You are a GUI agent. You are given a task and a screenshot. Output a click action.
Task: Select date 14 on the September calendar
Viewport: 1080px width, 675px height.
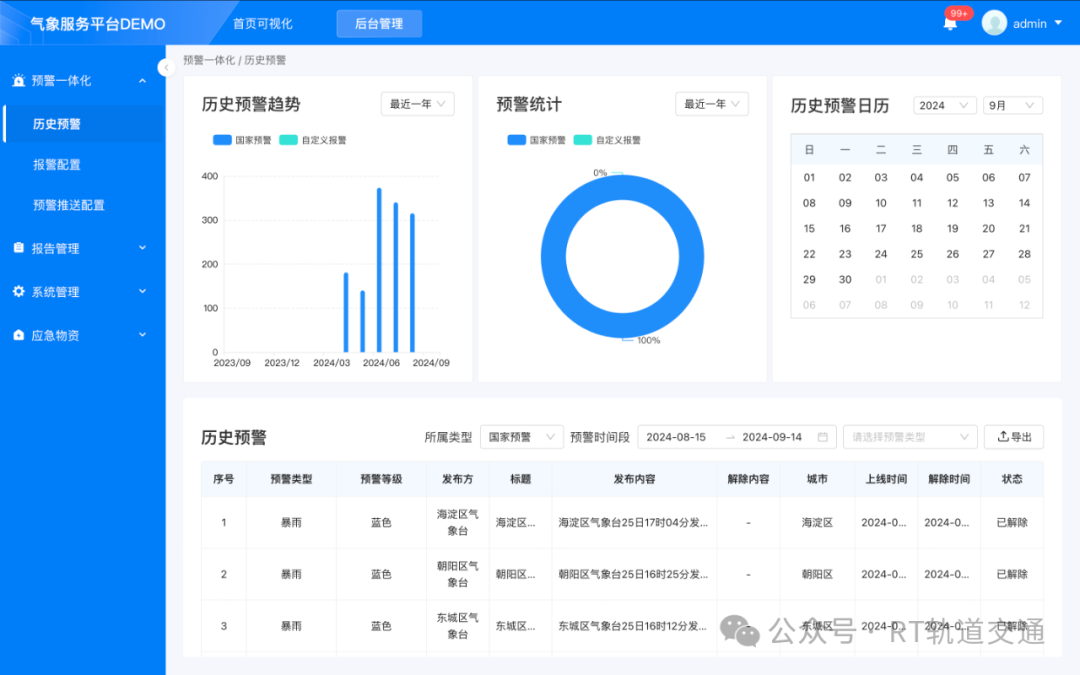click(1024, 202)
